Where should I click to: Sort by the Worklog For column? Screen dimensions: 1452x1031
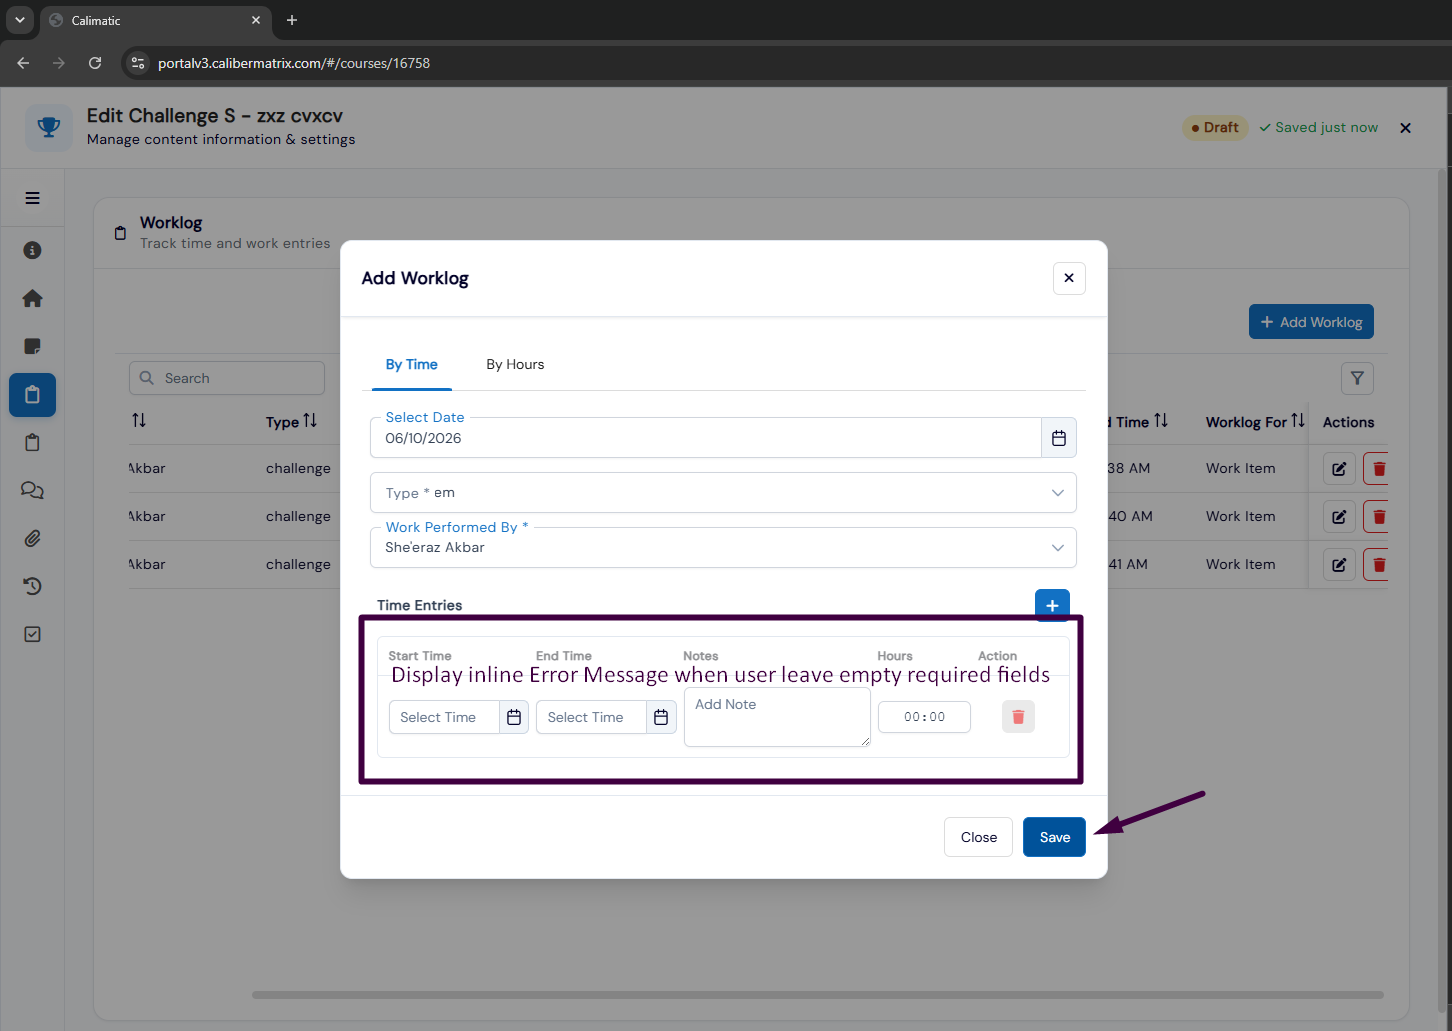1298,421
